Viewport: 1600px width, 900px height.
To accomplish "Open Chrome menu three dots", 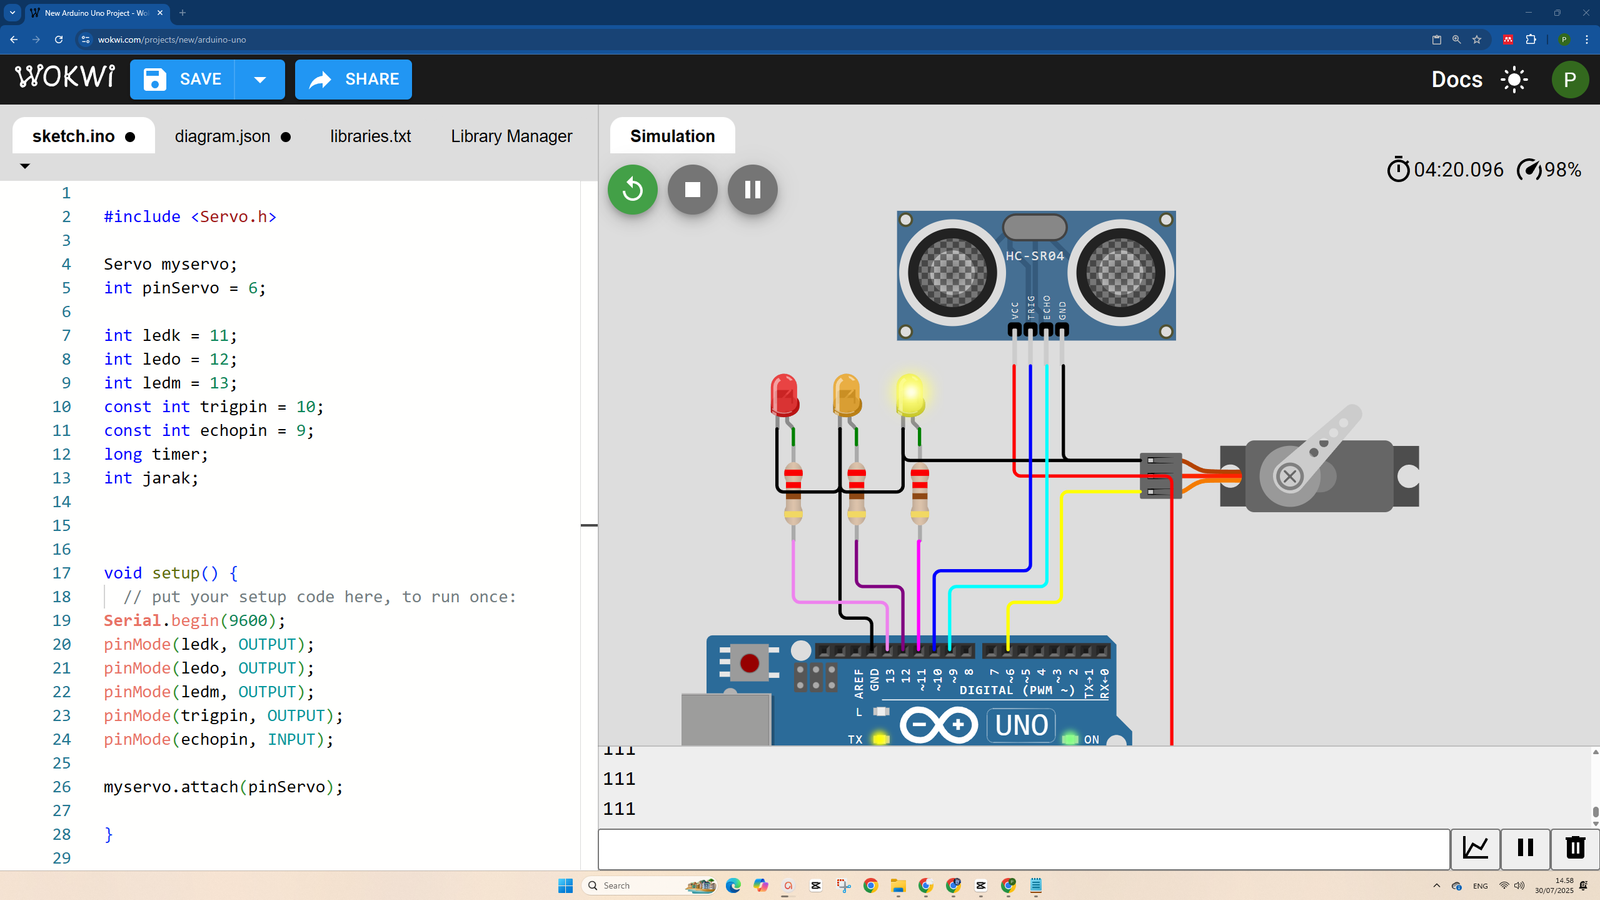I will pyautogui.click(x=1587, y=40).
